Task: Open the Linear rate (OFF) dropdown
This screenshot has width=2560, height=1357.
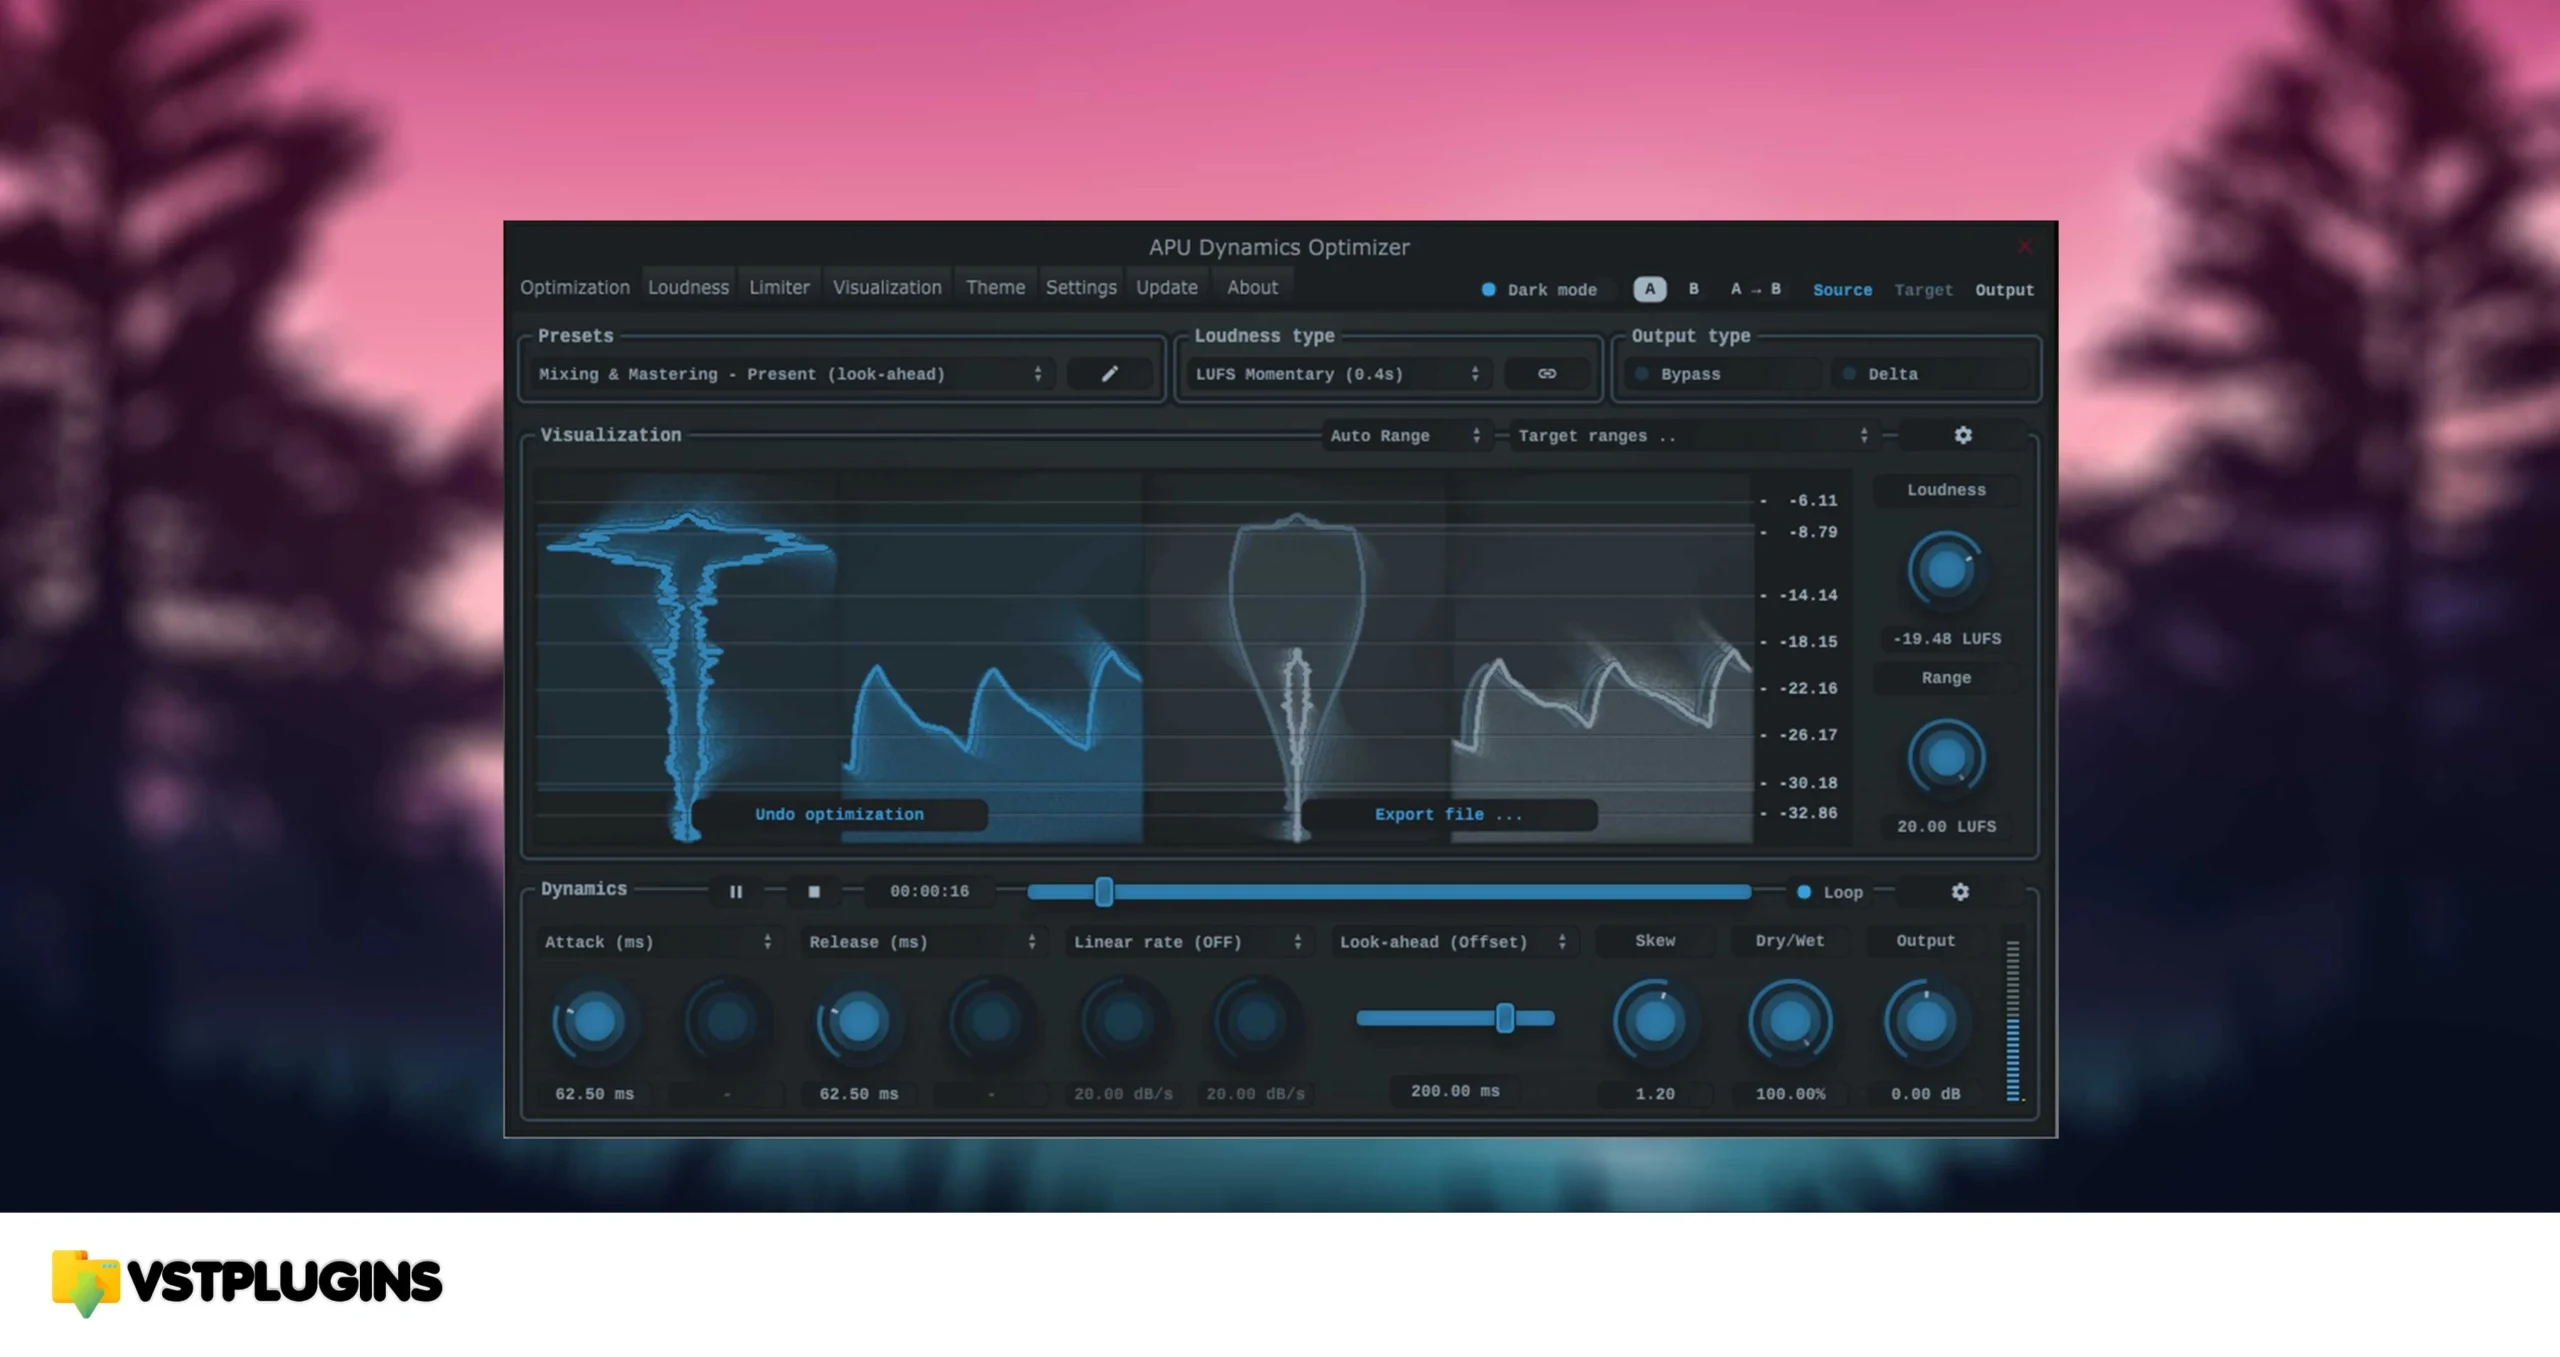Action: (x=1188, y=942)
